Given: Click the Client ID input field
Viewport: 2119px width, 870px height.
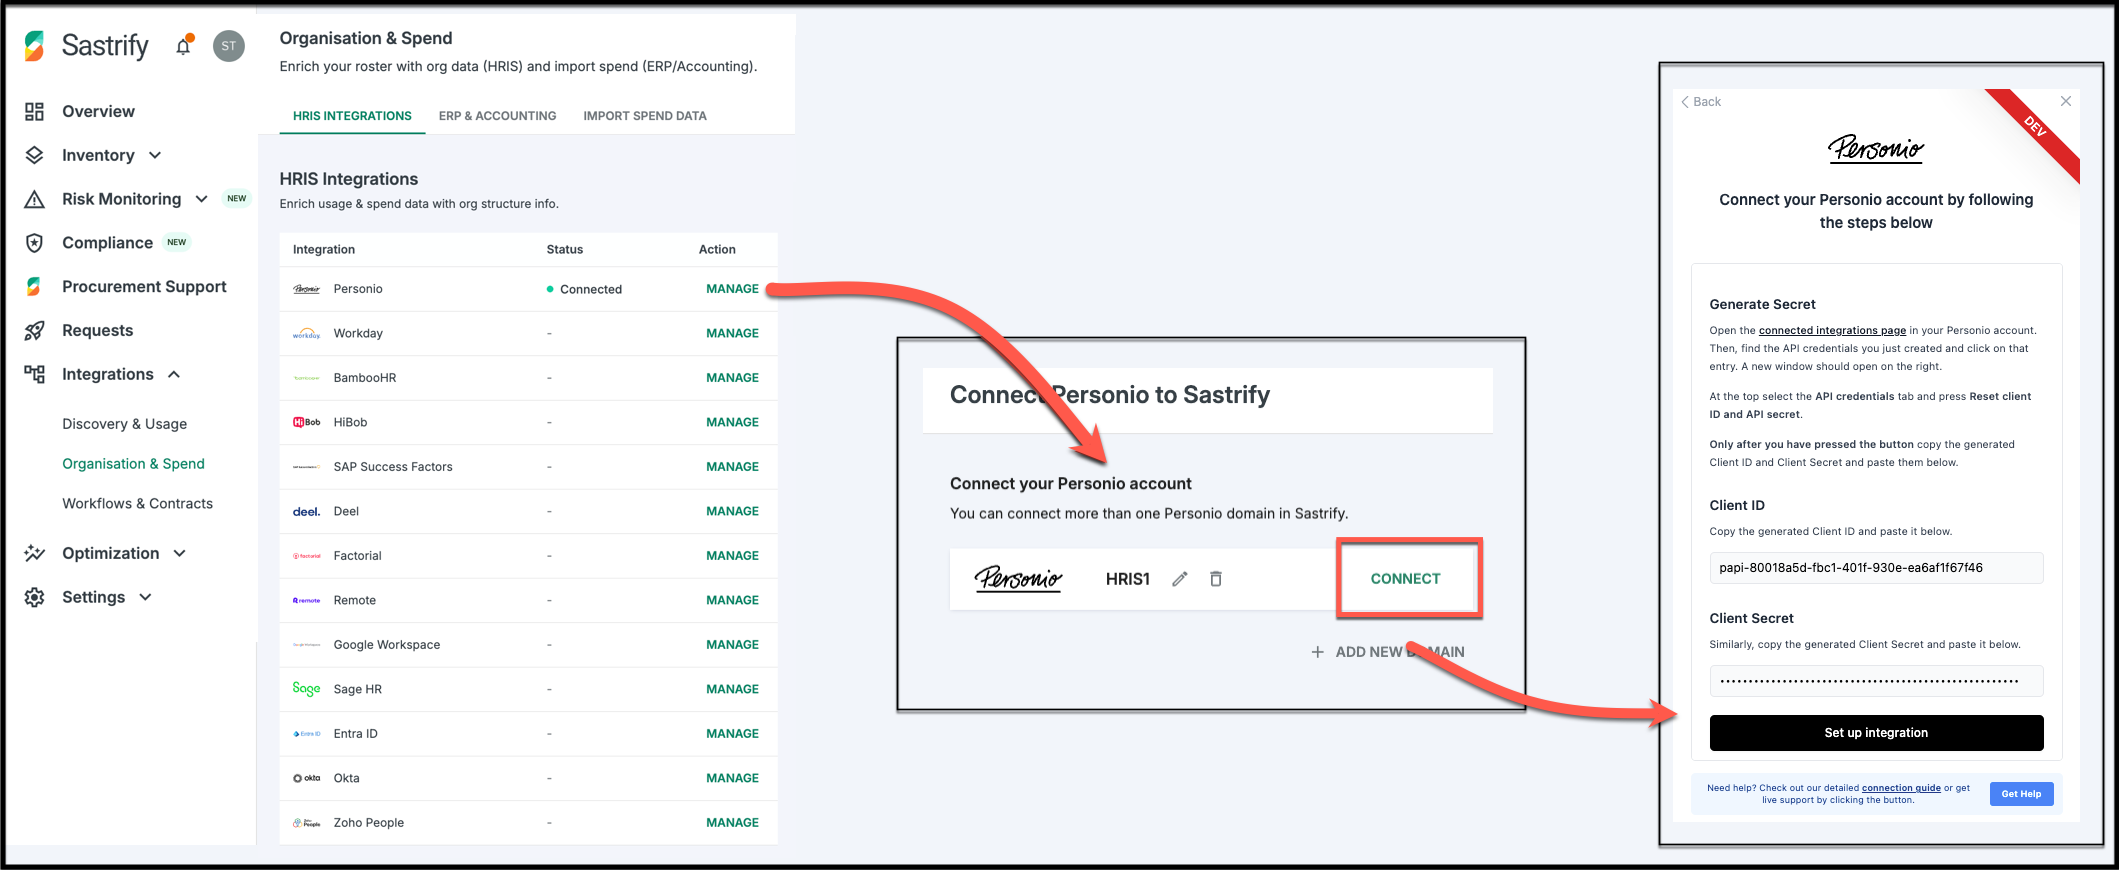Looking at the screenshot, I should pos(1876,568).
